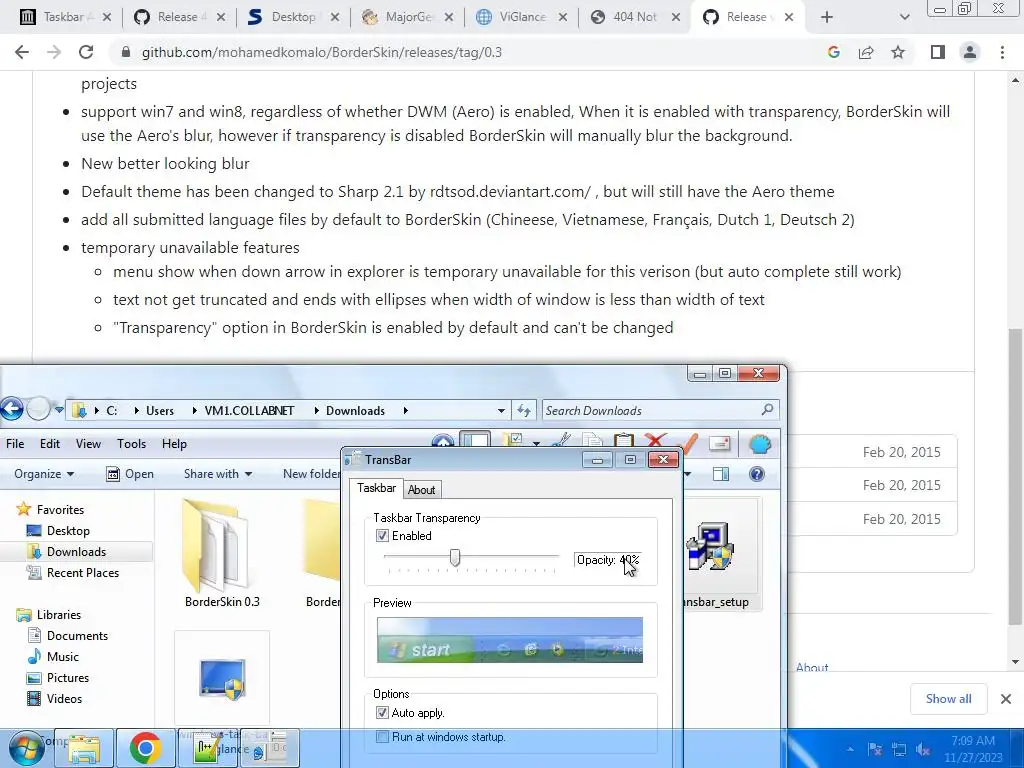Click Show all downloads button

point(948,699)
